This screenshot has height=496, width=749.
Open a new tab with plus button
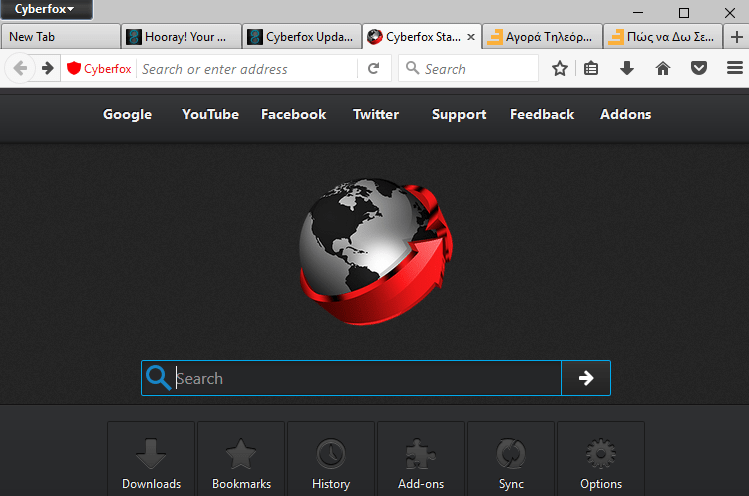coord(737,37)
